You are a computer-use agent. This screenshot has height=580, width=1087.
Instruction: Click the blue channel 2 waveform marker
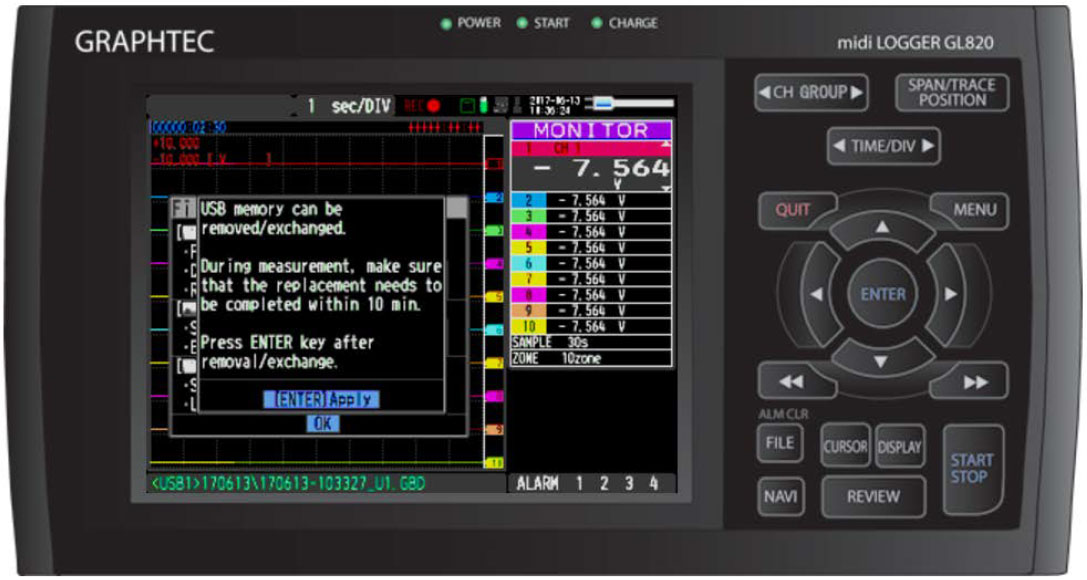point(494,198)
